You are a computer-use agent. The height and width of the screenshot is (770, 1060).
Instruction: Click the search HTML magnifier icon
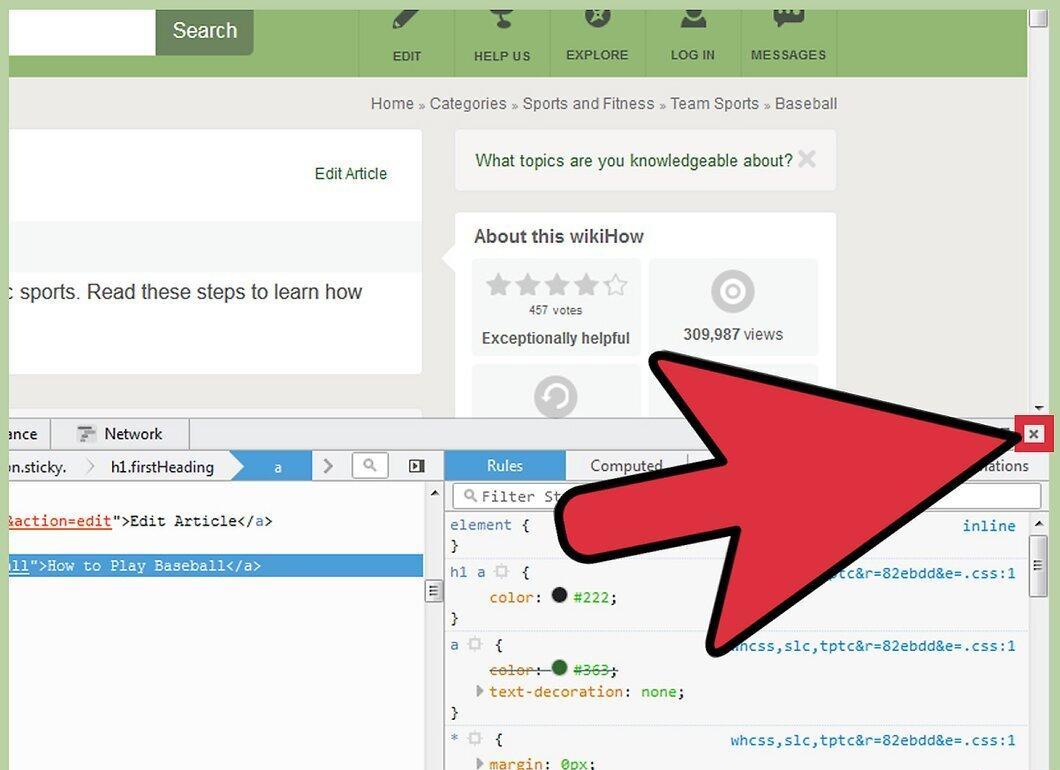[x=370, y=465]
